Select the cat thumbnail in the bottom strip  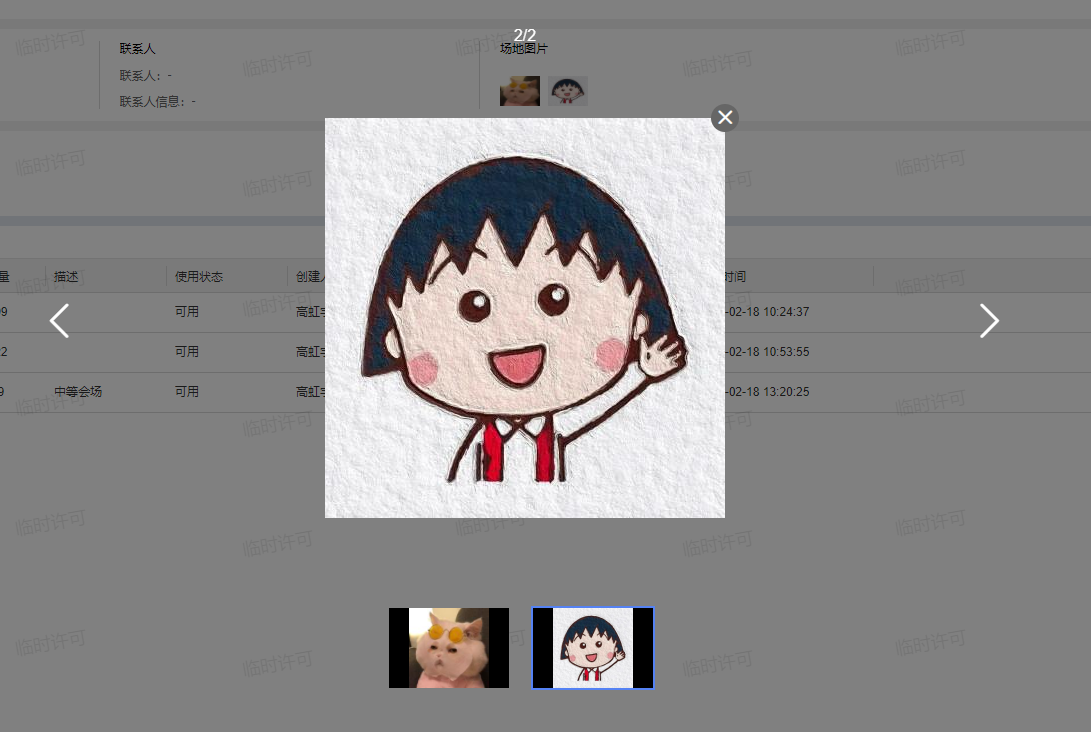coord(449,648)
